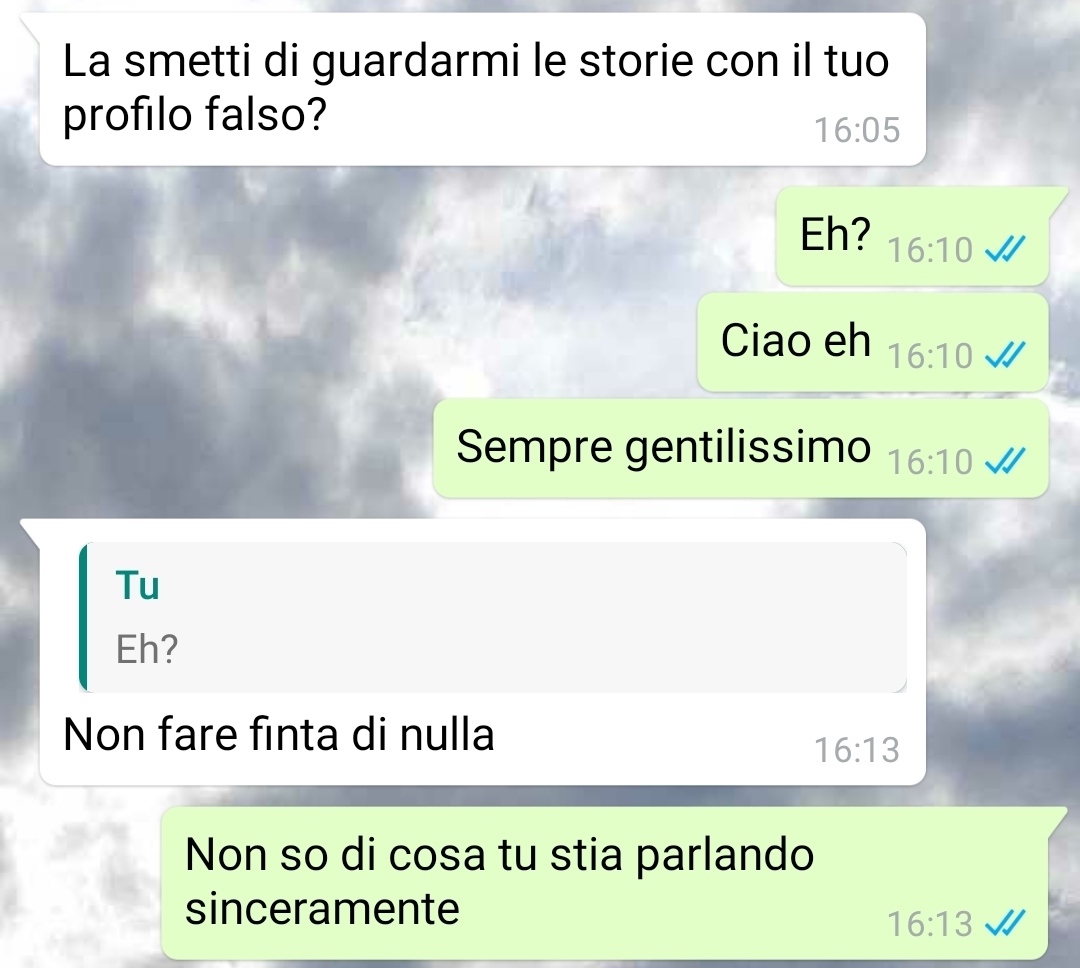Click the double-check on the 16:13 sent message

1005,924
